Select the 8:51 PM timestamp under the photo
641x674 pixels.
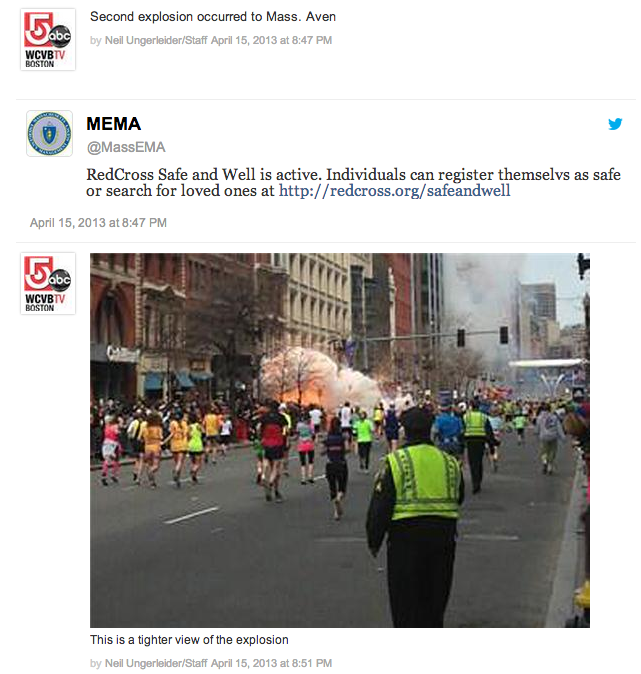pyautogui.click(x=271, y=663)
